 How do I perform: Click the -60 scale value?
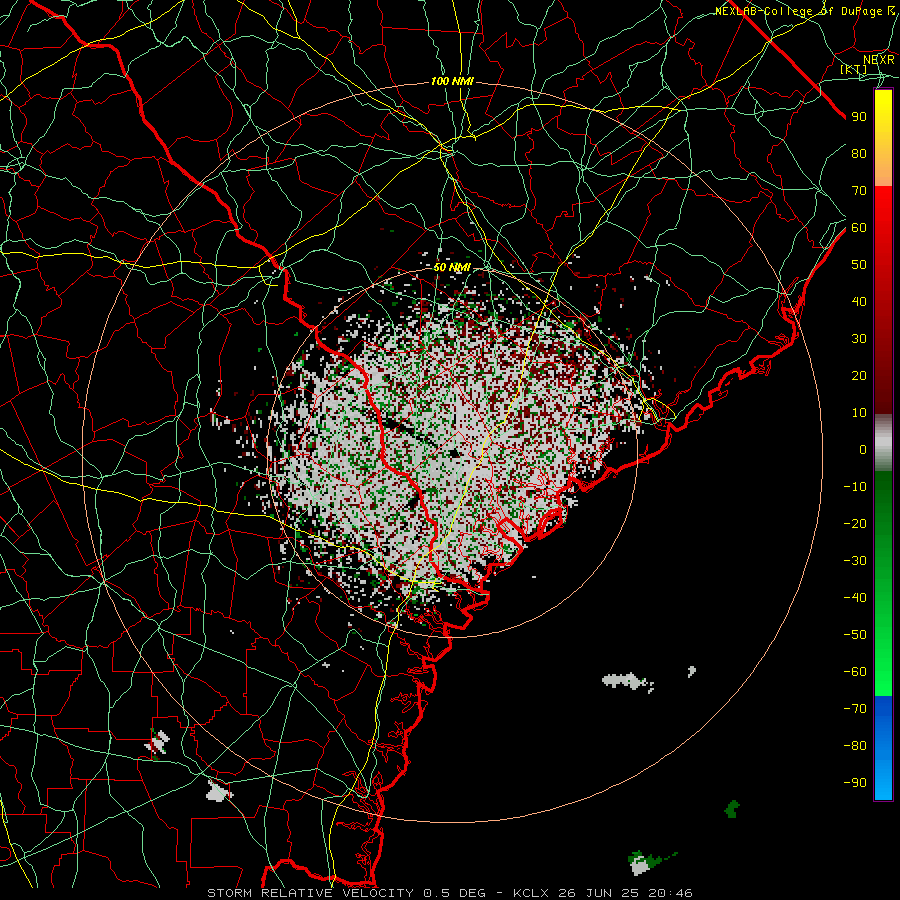click(855, 672)
